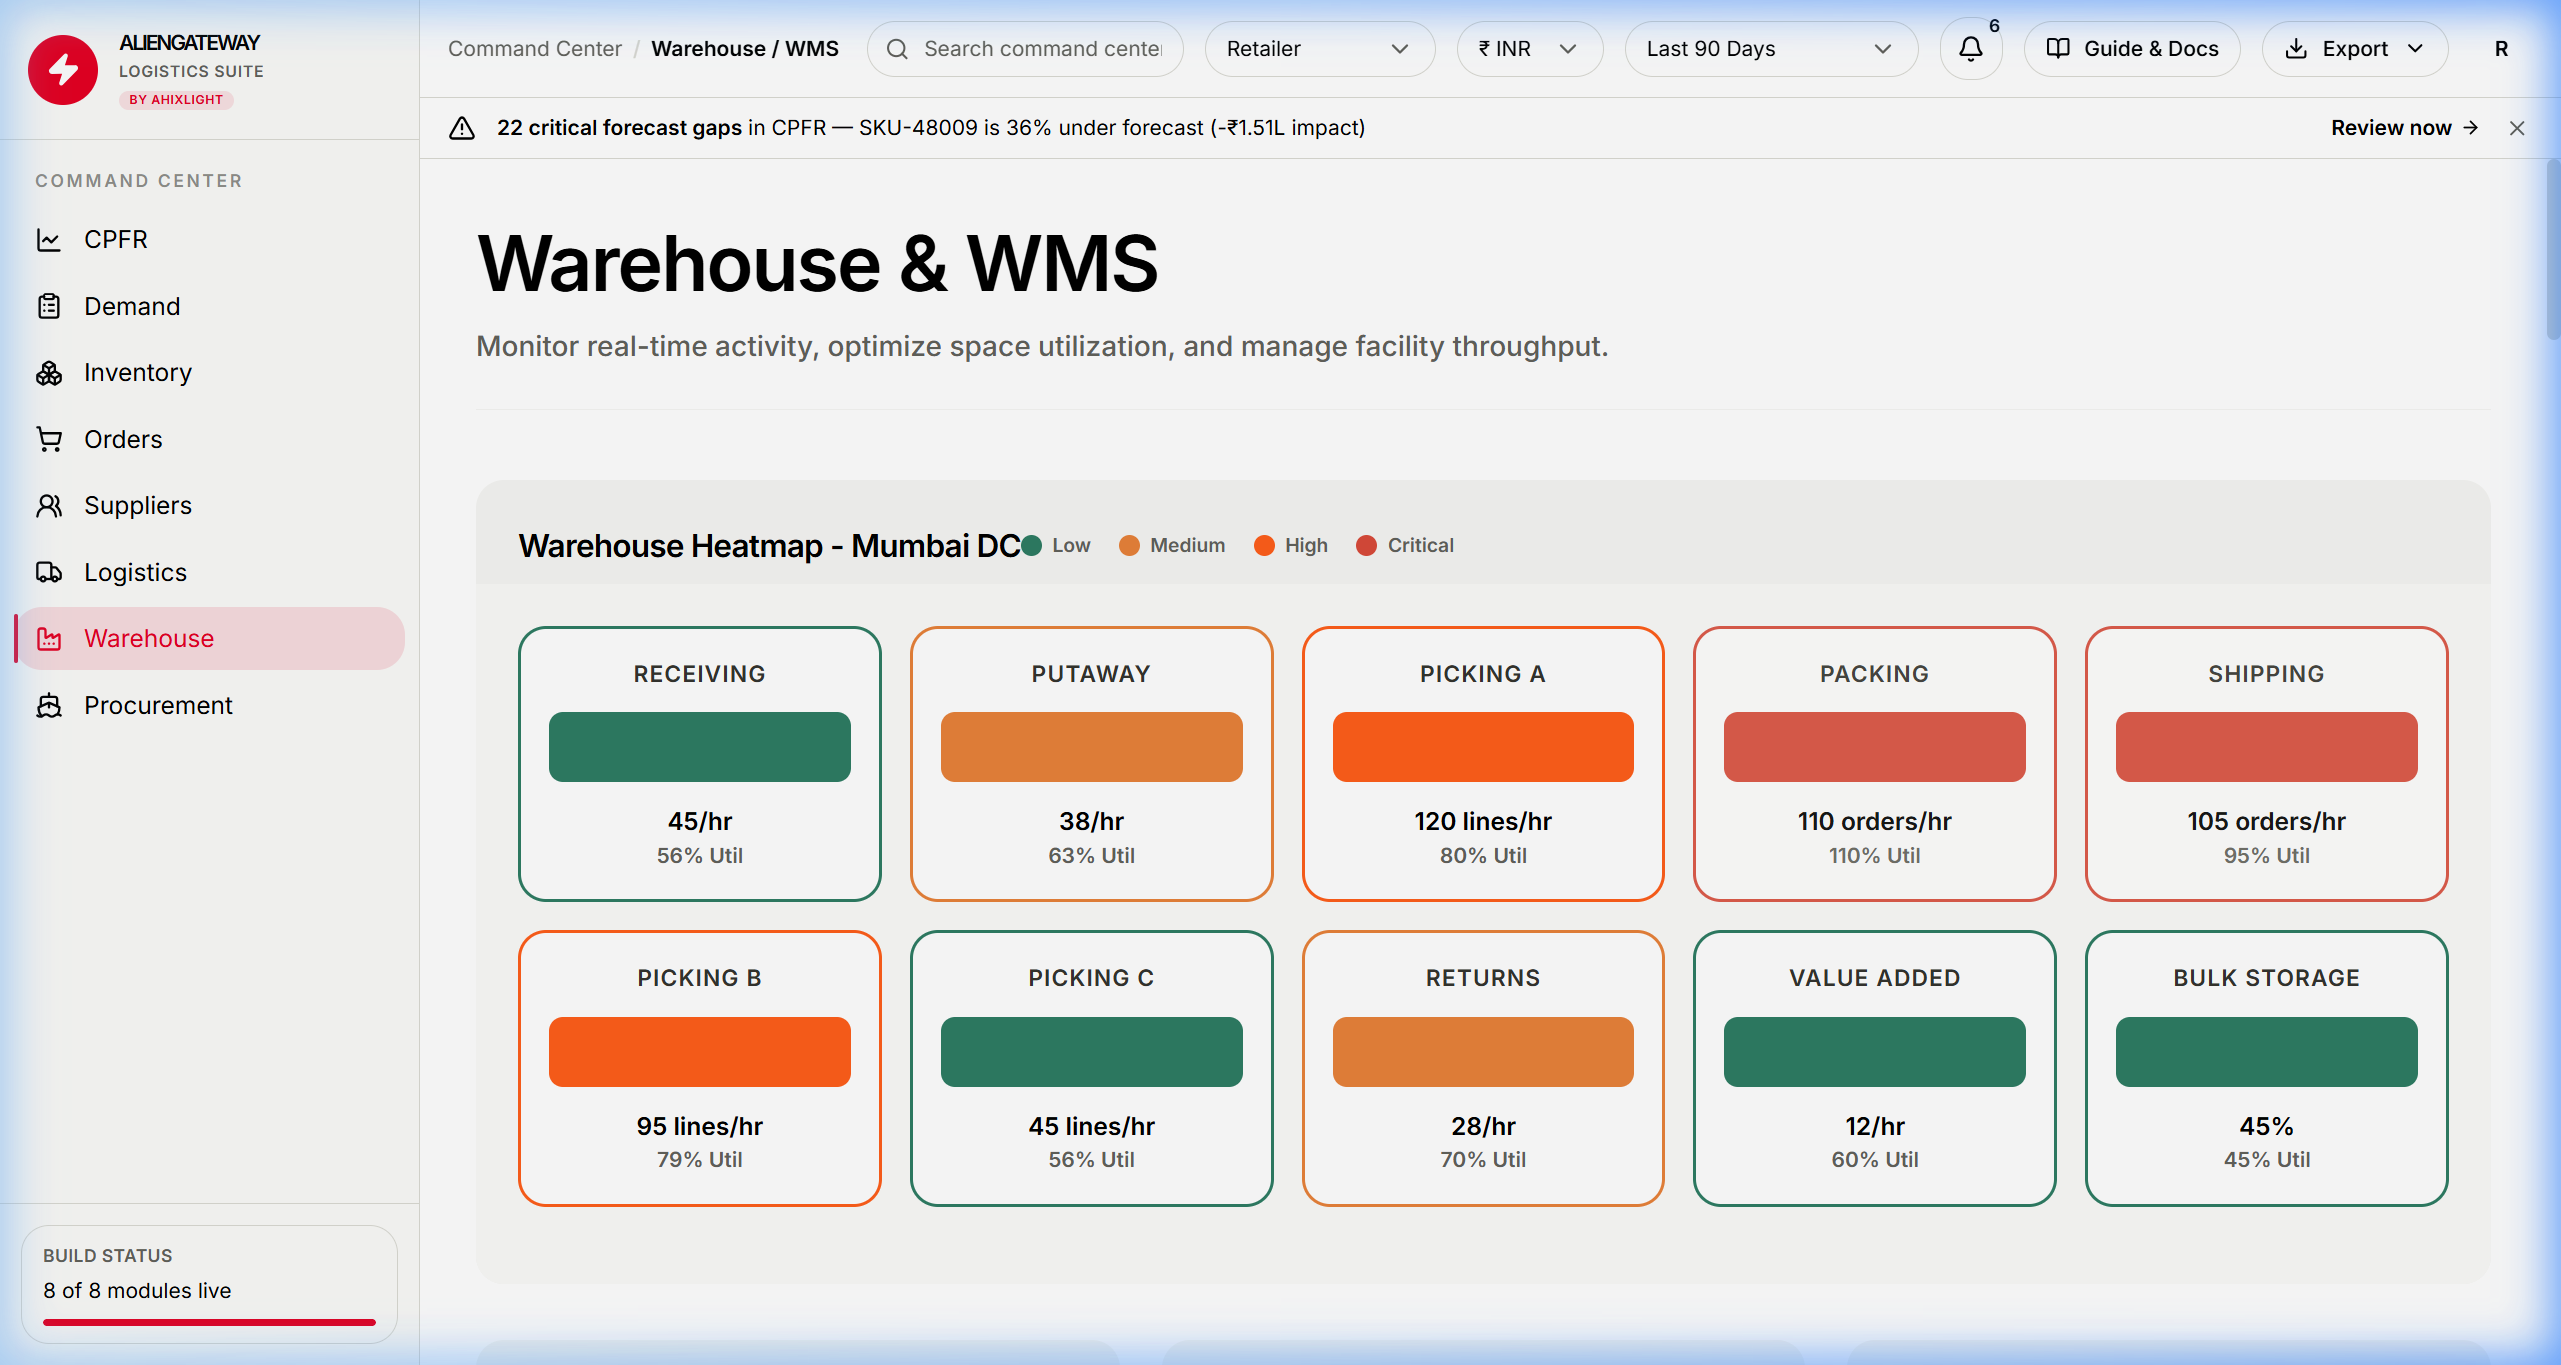Click the Logistics truck icon
The height and width of the screenshot is (1365, 2561).
point(49,572)
